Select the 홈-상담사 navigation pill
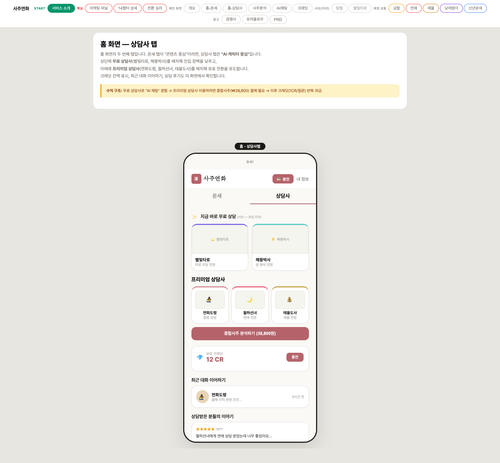 pyautogui.click(x=235, y=8)
